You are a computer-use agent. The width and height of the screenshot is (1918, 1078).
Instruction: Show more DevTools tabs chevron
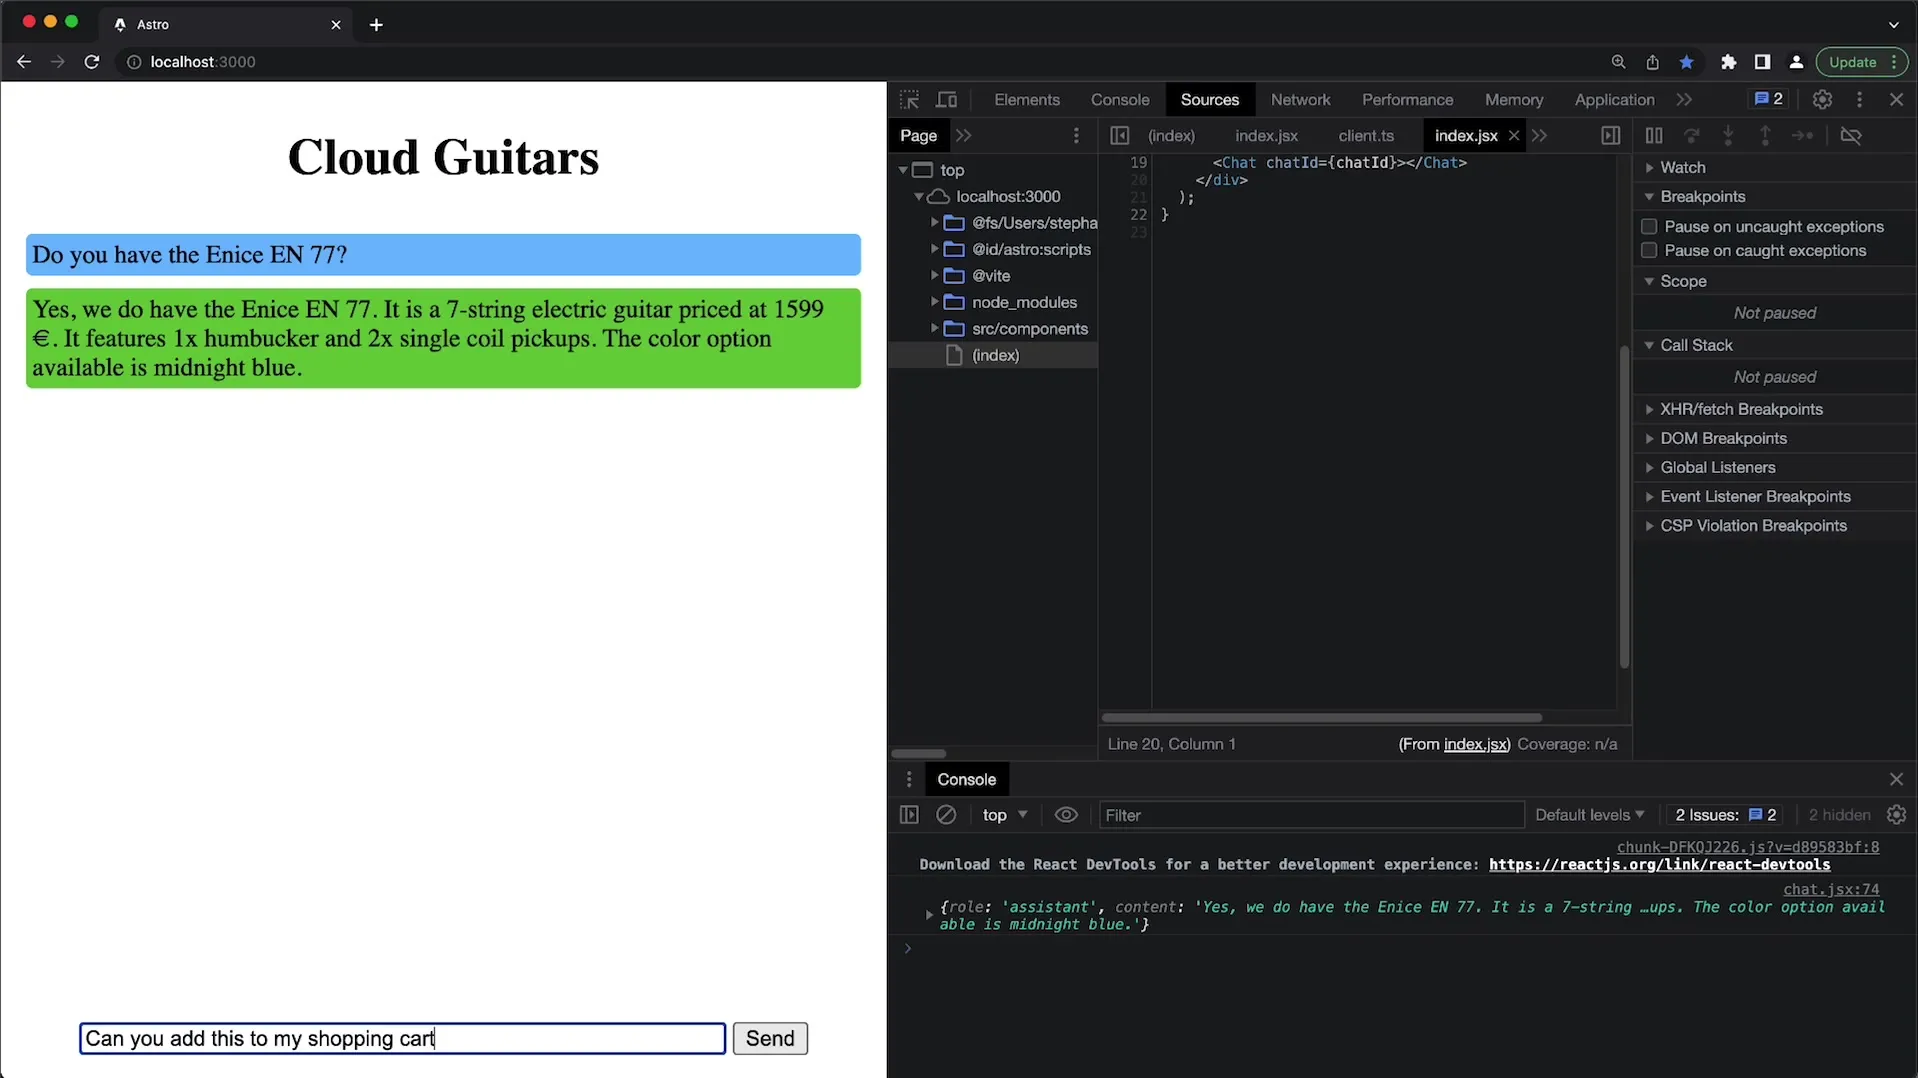[x=1684, y=100]
